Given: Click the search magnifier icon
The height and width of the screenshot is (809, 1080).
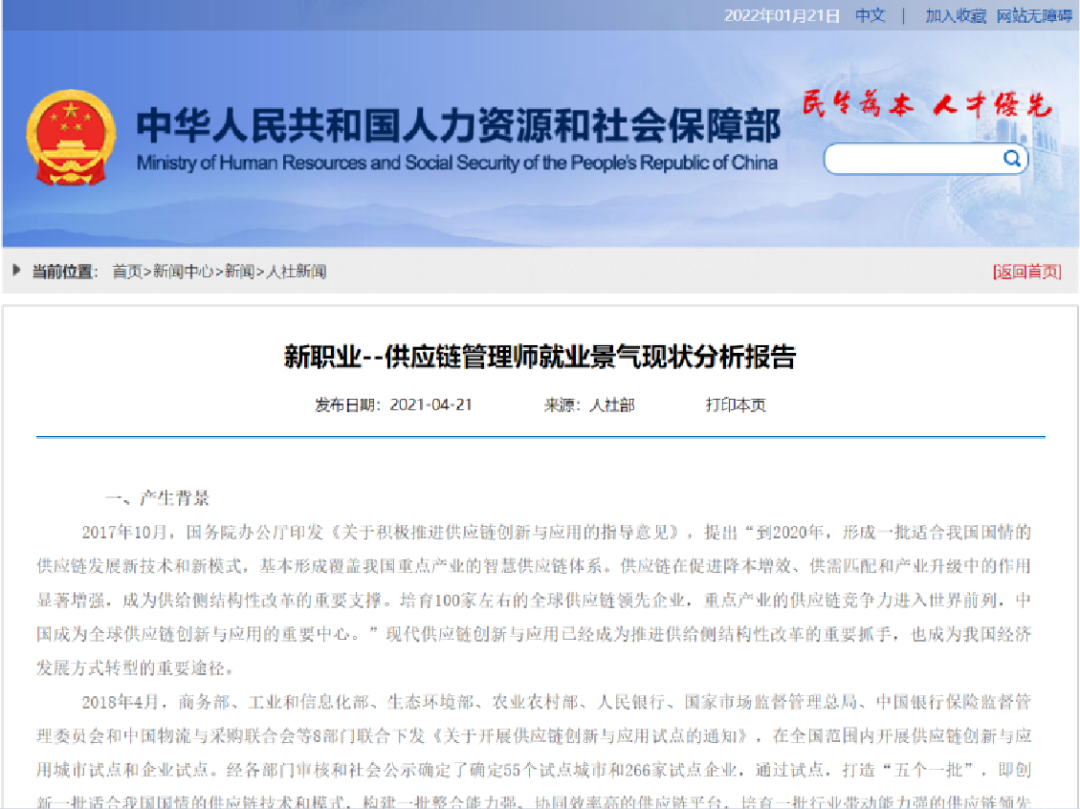Looking at the screenshot, I should [x=1011, y=158].
